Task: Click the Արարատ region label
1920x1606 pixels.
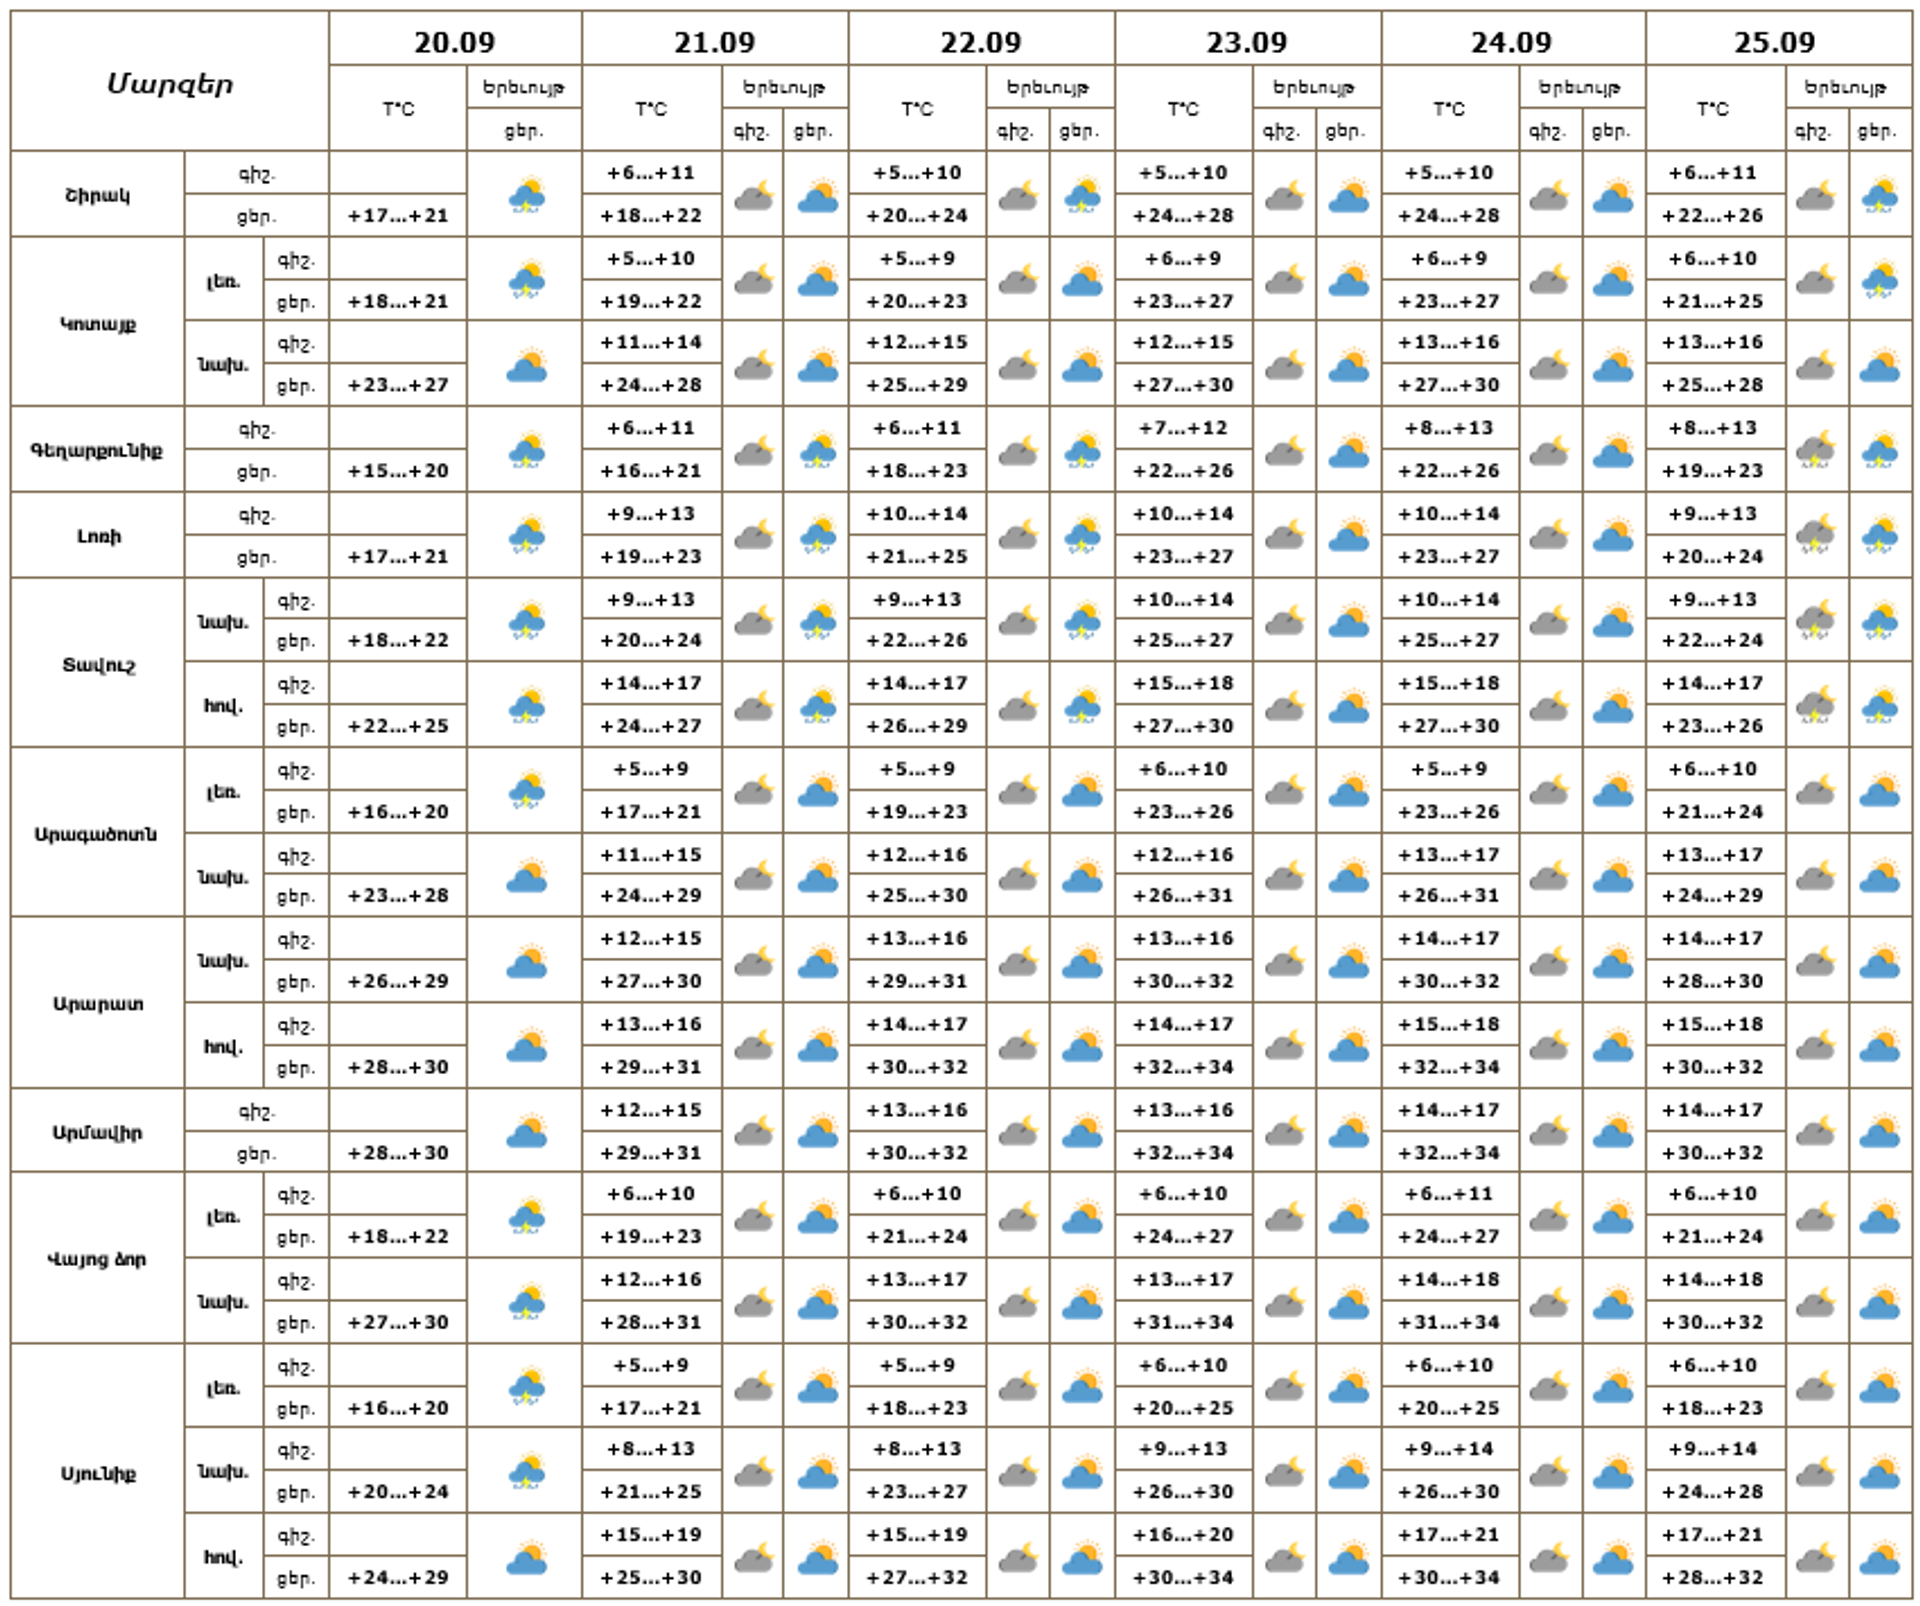Action: 97,1003
